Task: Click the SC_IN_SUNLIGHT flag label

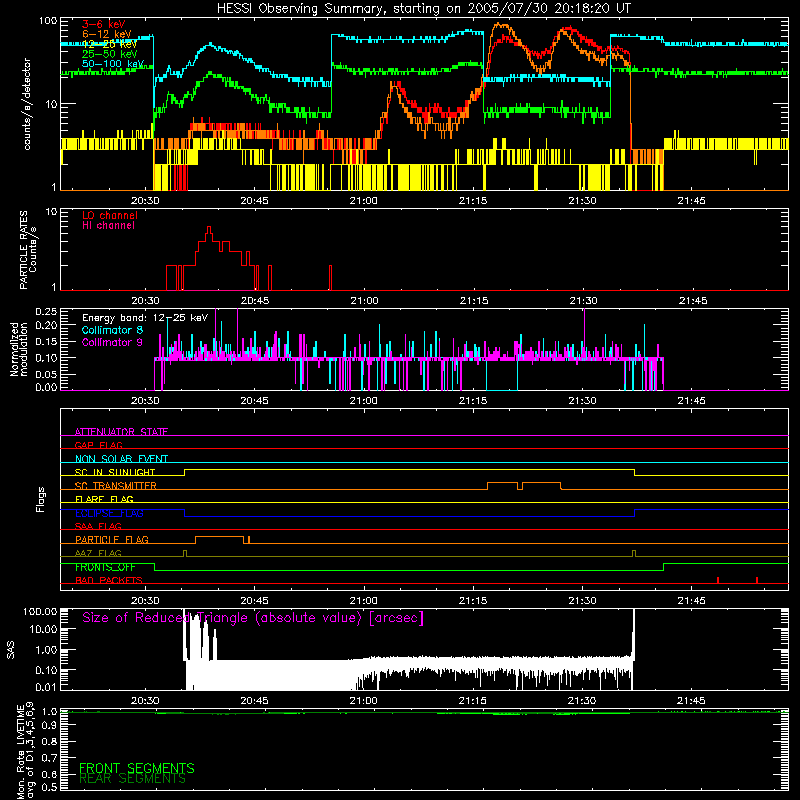Action: click(x=115, y=472)
